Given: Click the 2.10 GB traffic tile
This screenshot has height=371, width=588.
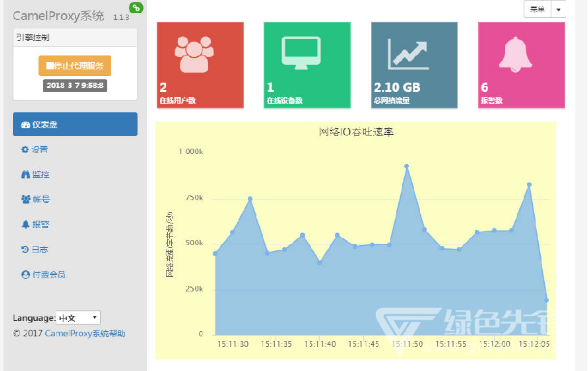Looking at the screenshot, I should click(x=414, y=65).
